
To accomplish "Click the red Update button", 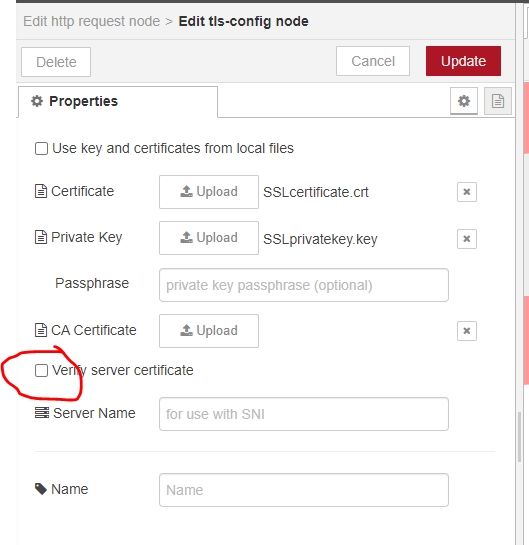I will (x=463, y=61).
